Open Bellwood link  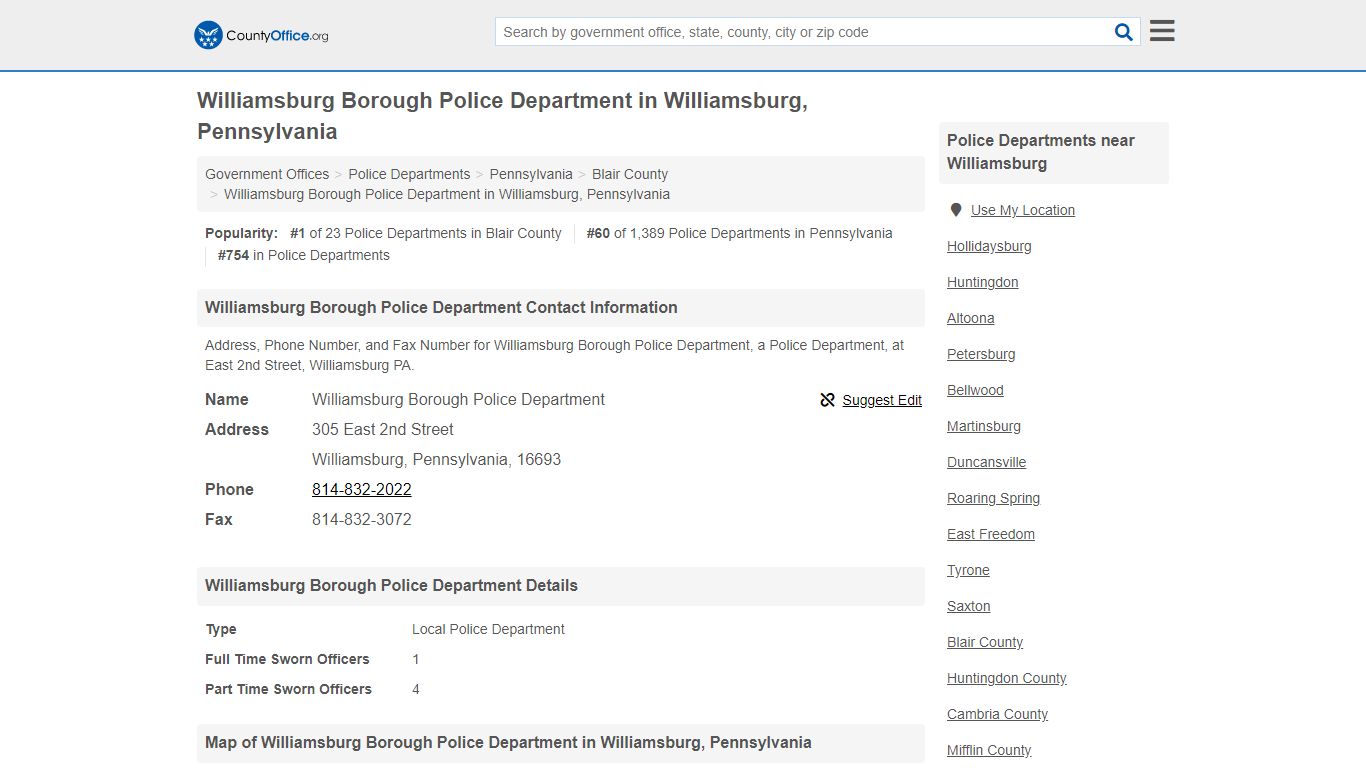(975, 390)
